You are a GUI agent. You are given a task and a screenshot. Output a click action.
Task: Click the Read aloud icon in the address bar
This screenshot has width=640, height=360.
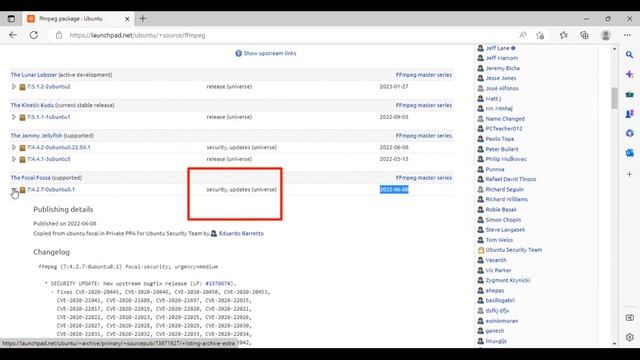click(523, 35)
